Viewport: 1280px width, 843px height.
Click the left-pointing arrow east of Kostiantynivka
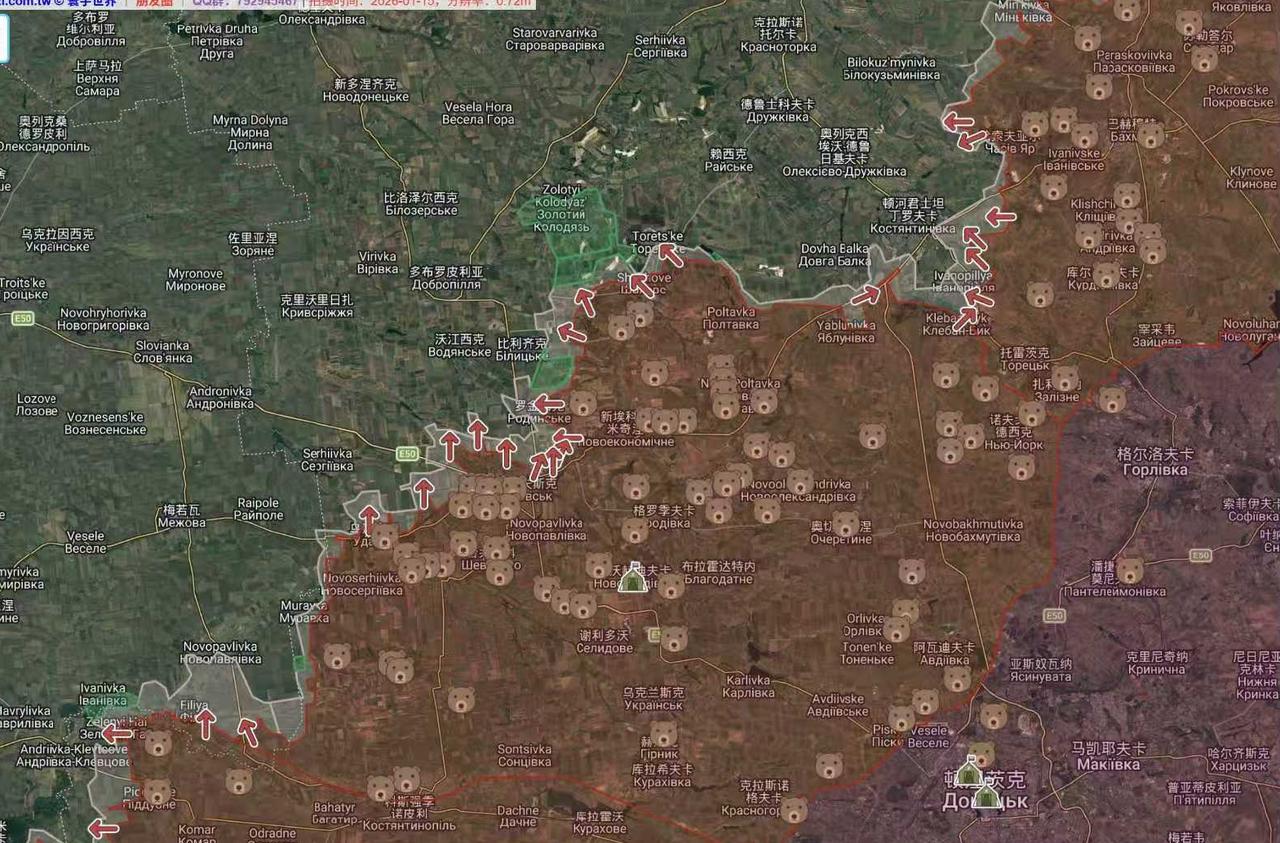1000,216
